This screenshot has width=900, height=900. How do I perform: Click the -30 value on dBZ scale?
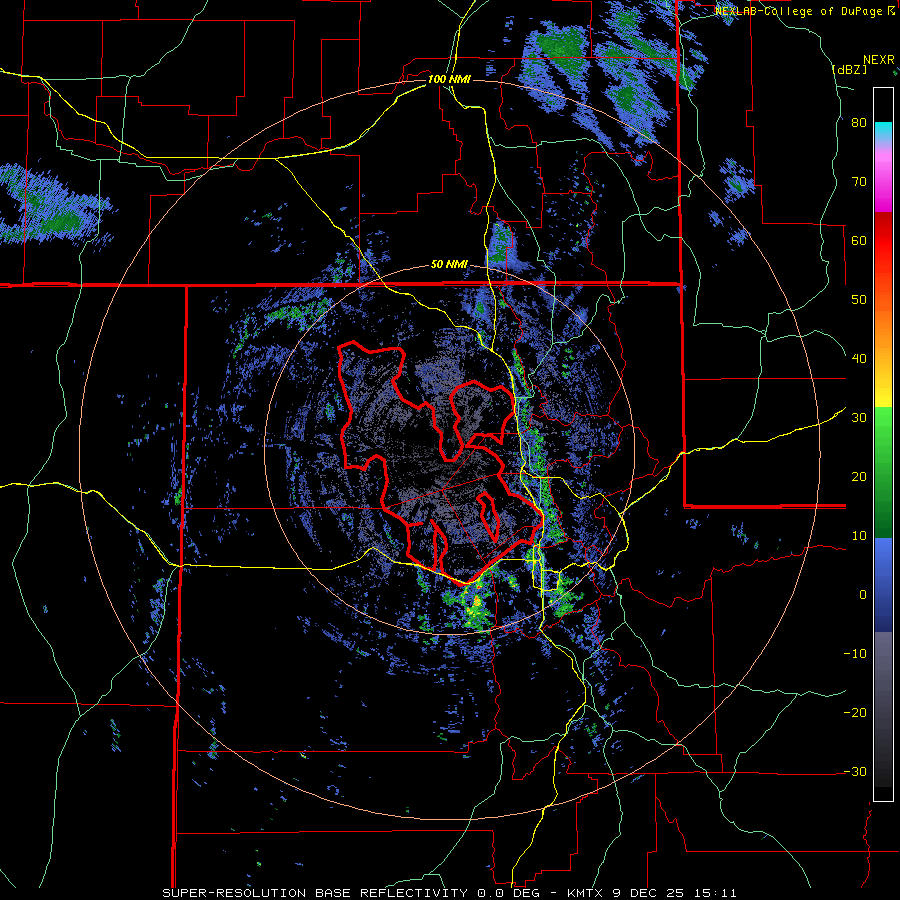855,771
